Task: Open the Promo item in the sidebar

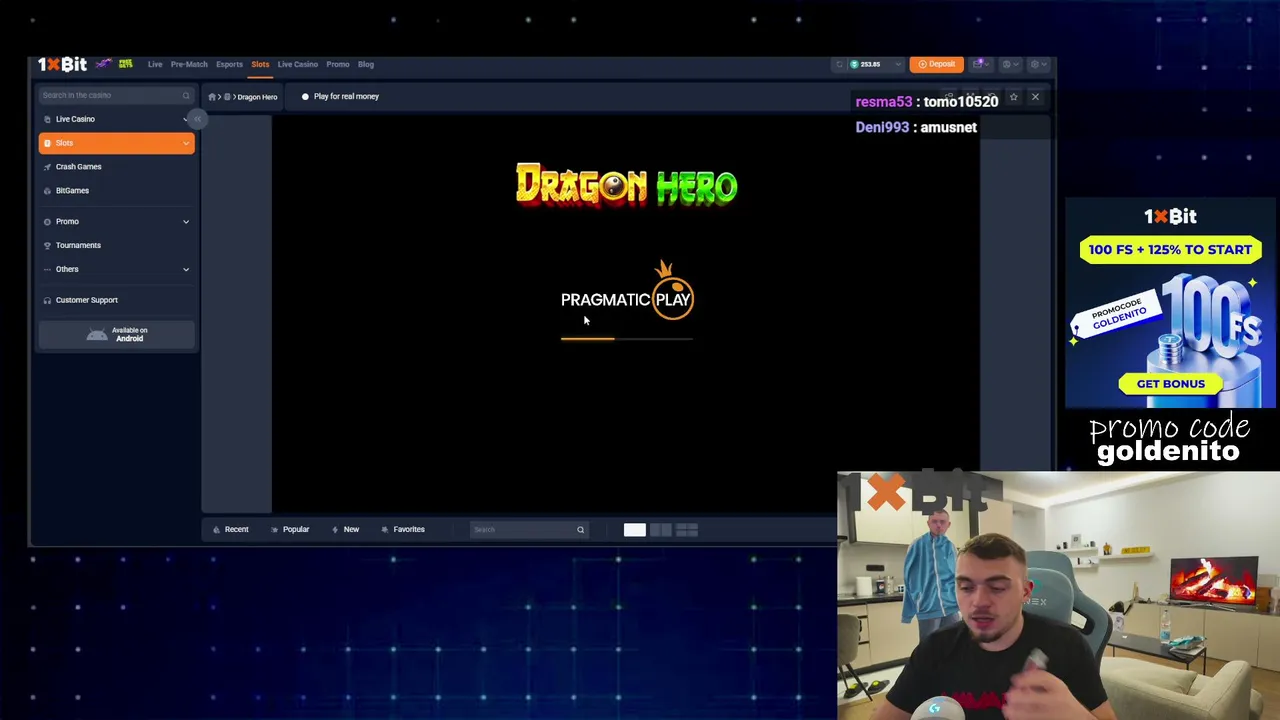Action: click(67, 221)
